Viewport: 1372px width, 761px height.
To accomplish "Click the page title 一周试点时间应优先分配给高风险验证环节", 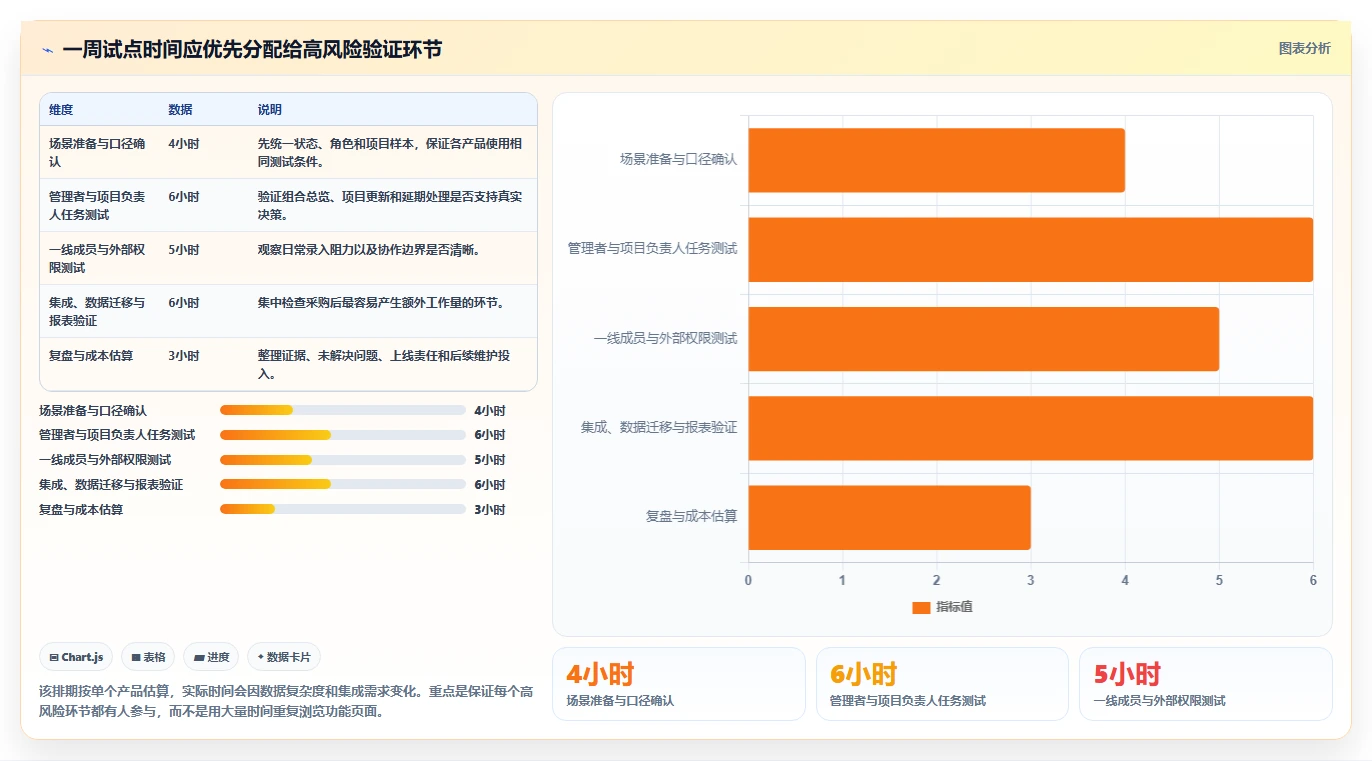I will tap(252, 50).
